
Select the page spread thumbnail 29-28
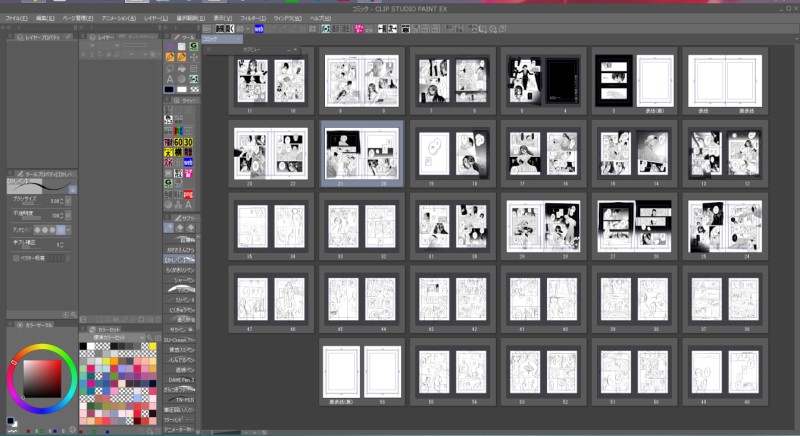tap(543, 226)
